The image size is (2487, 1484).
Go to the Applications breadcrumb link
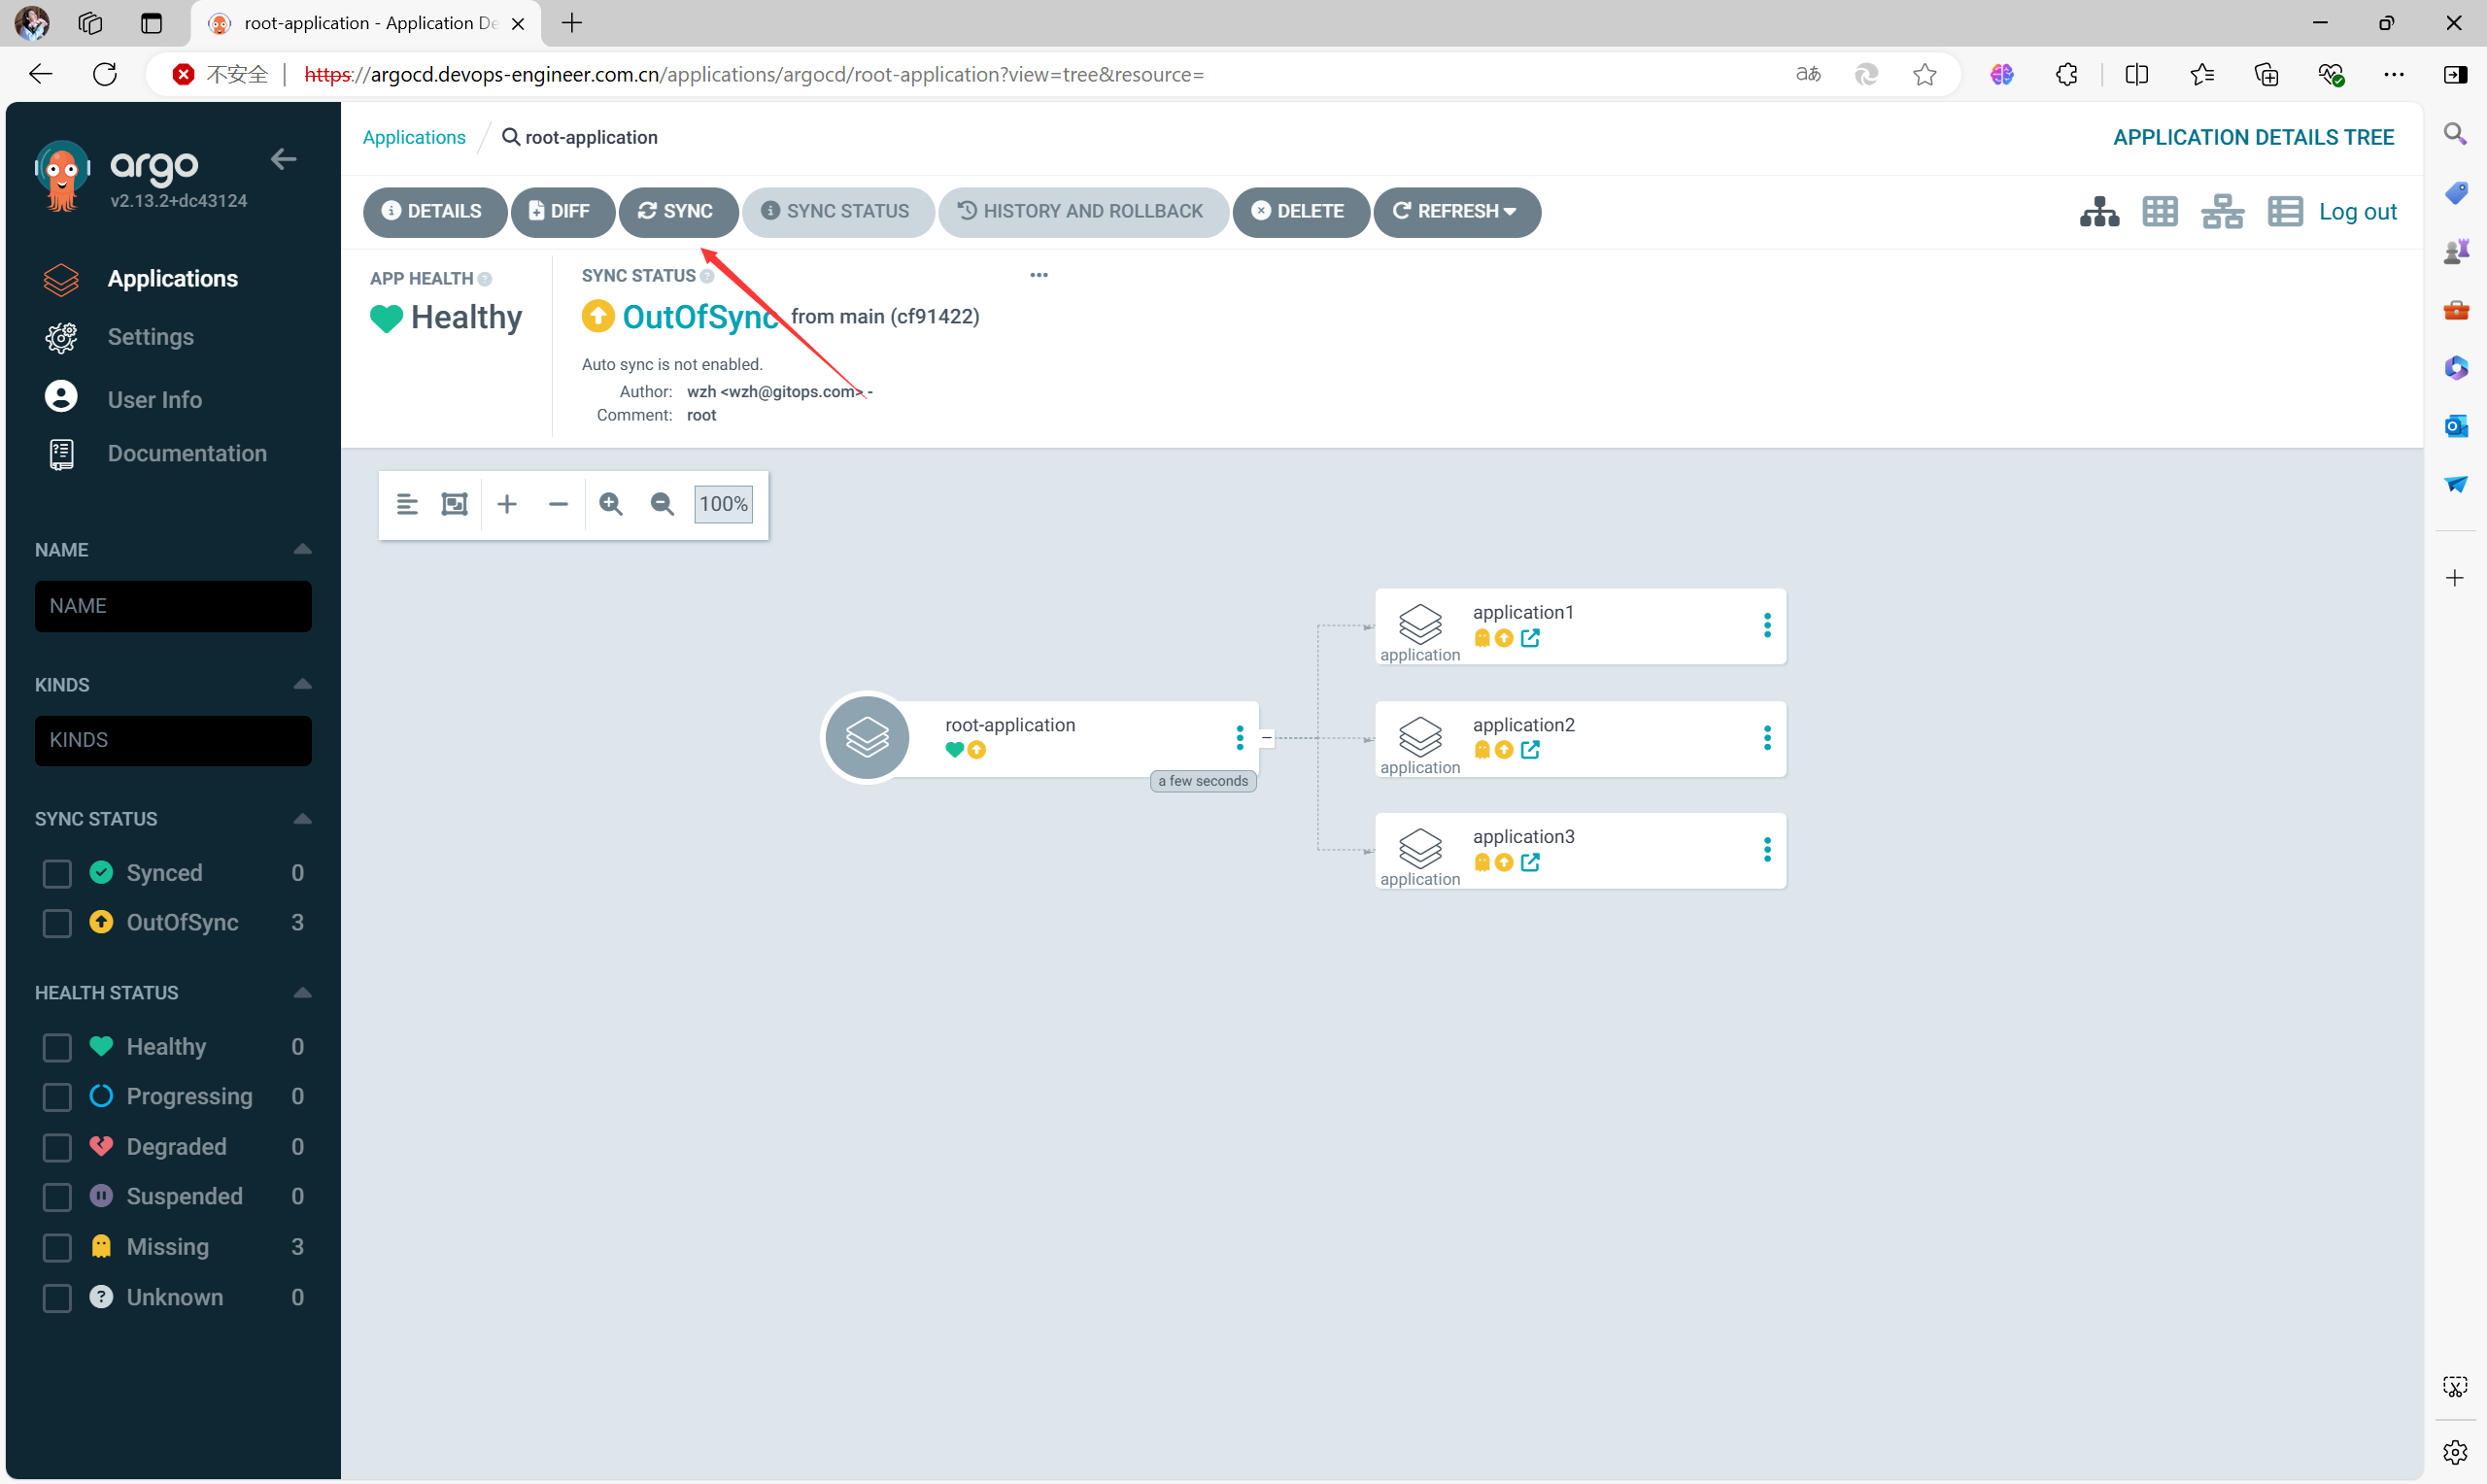pyautogui.click(x=414, y=137)
